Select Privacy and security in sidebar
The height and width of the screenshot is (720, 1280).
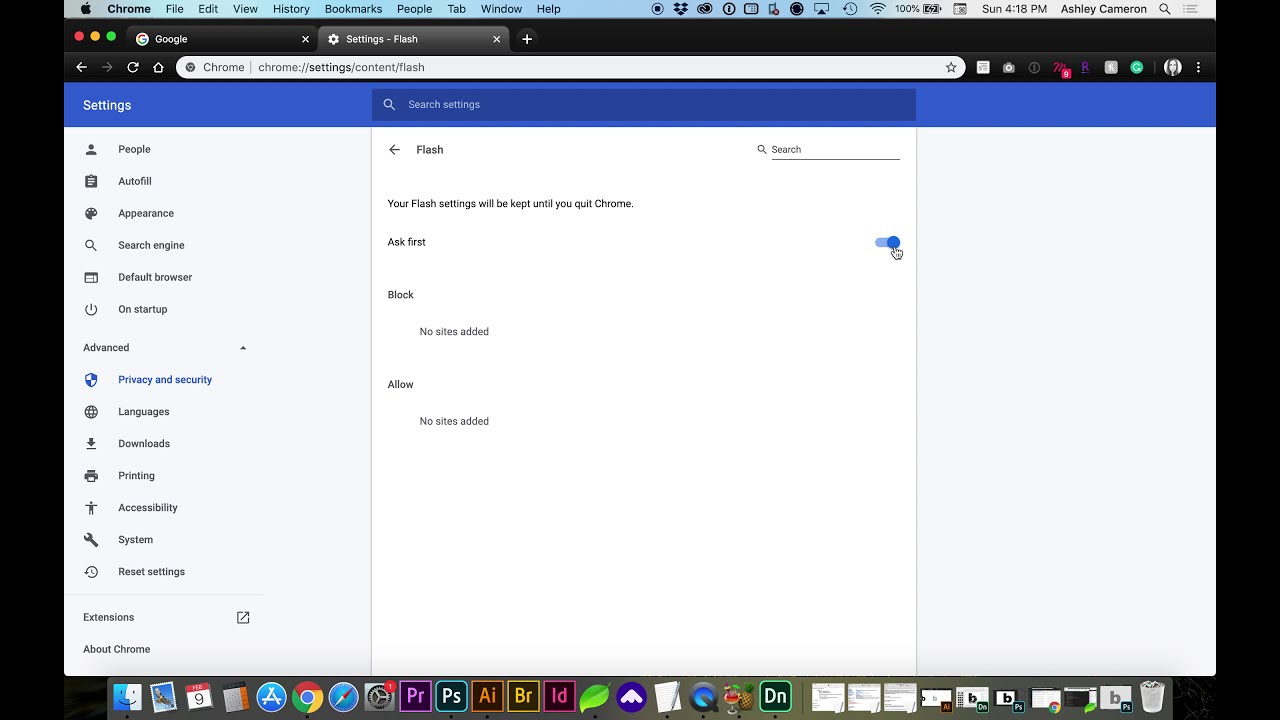click(x=165, y=380)
